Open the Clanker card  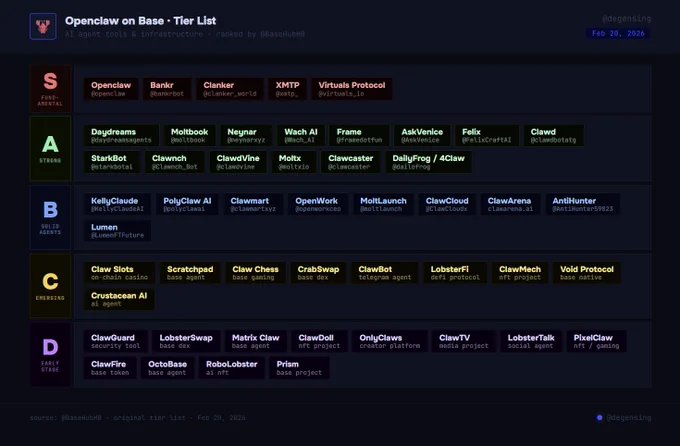pos(230,89)
